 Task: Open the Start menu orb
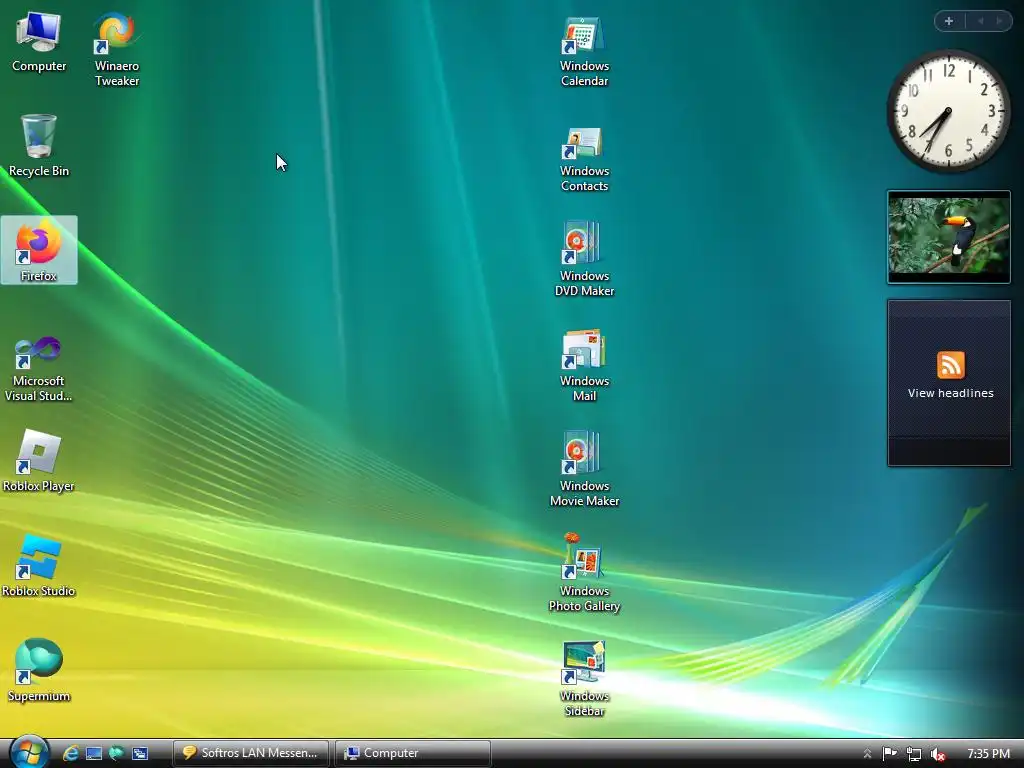29,752
